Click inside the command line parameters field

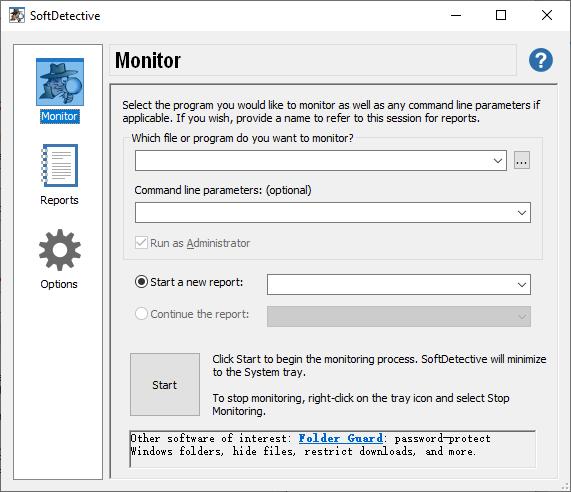click(x=324, y=213)
